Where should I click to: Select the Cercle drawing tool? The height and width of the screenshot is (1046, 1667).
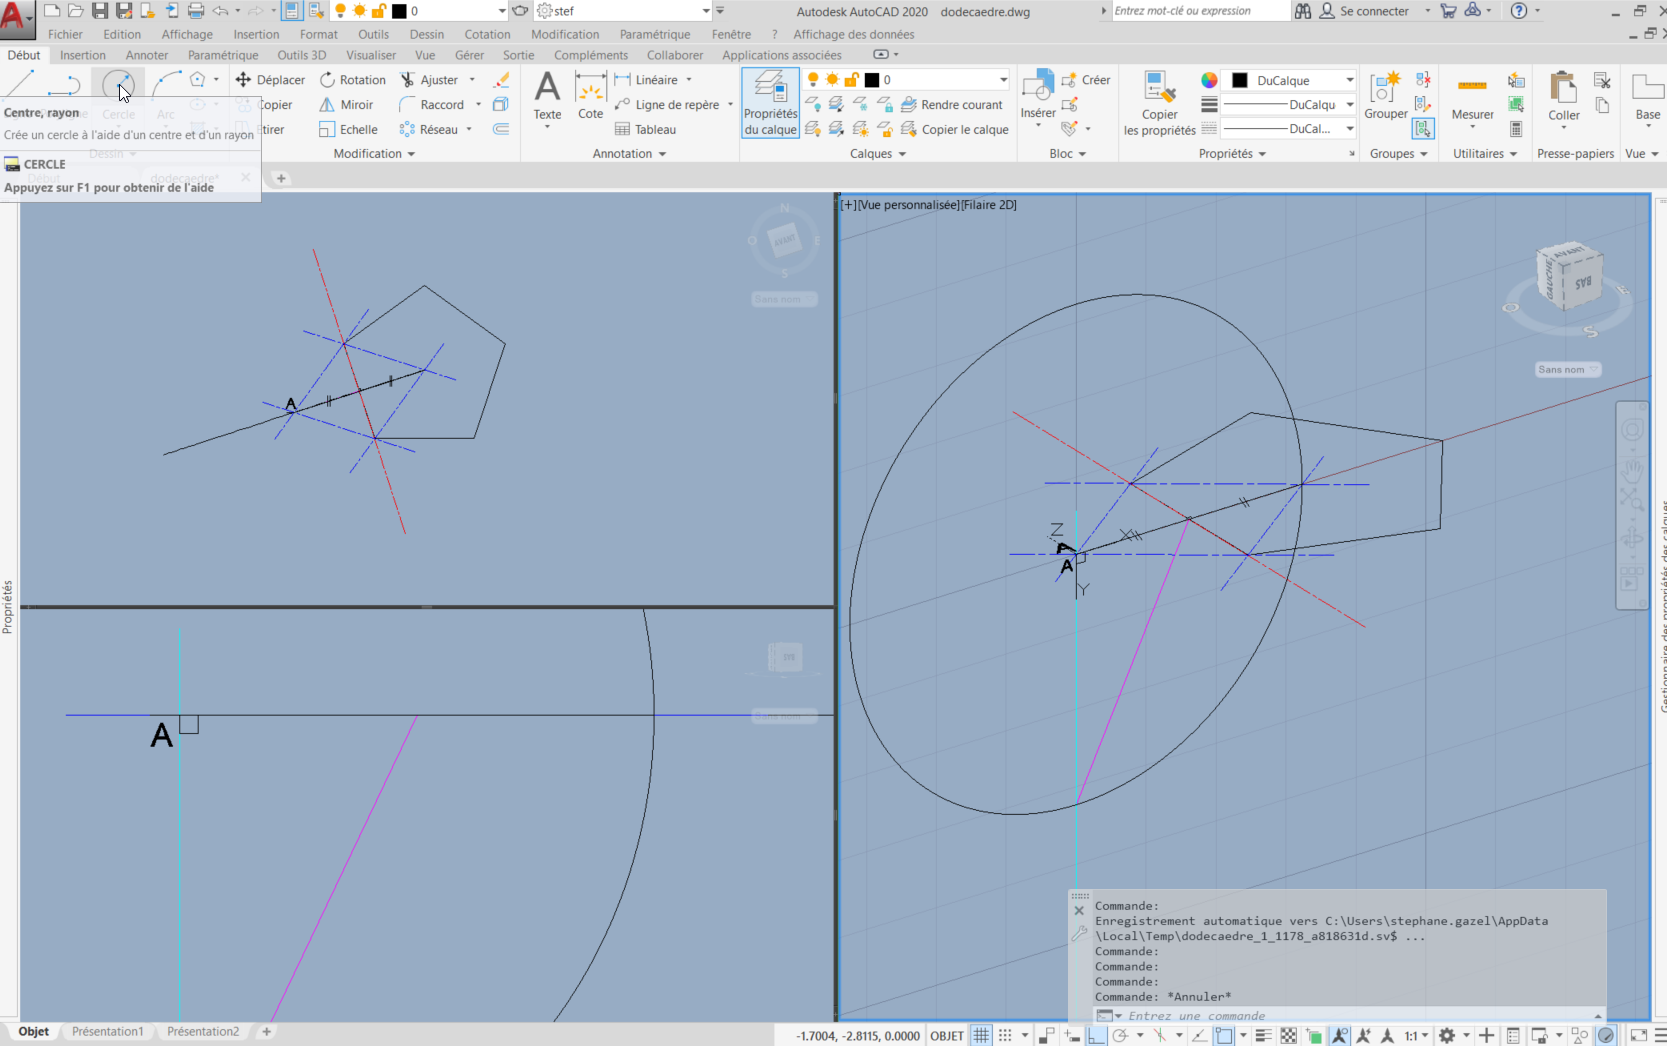coord(118,85)
